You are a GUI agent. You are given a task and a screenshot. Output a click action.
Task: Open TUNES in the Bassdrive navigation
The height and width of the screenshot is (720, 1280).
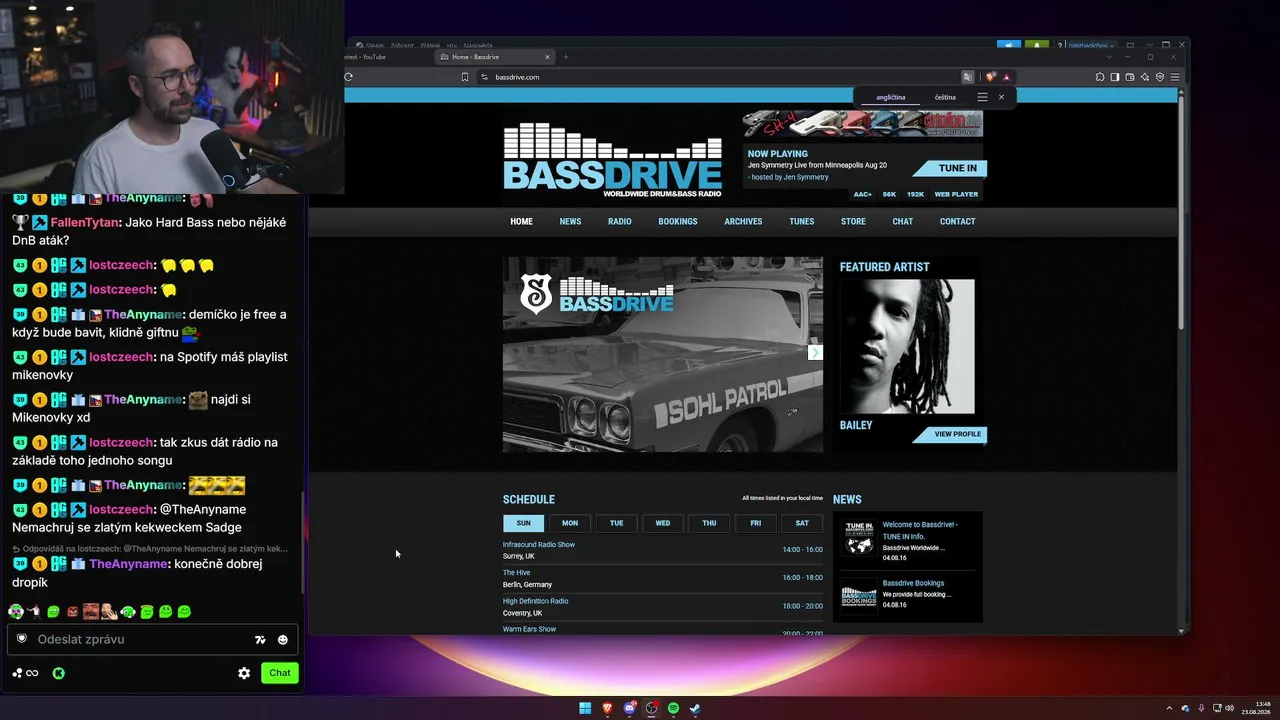801,222
